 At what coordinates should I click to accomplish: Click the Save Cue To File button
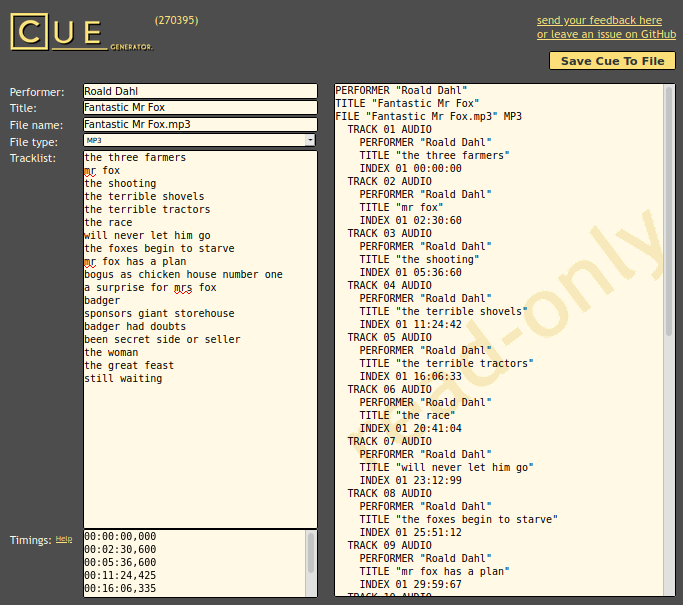point(612,61)
